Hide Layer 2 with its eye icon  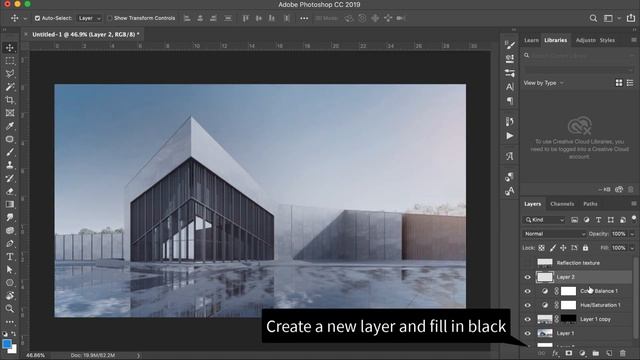point(527,277)
